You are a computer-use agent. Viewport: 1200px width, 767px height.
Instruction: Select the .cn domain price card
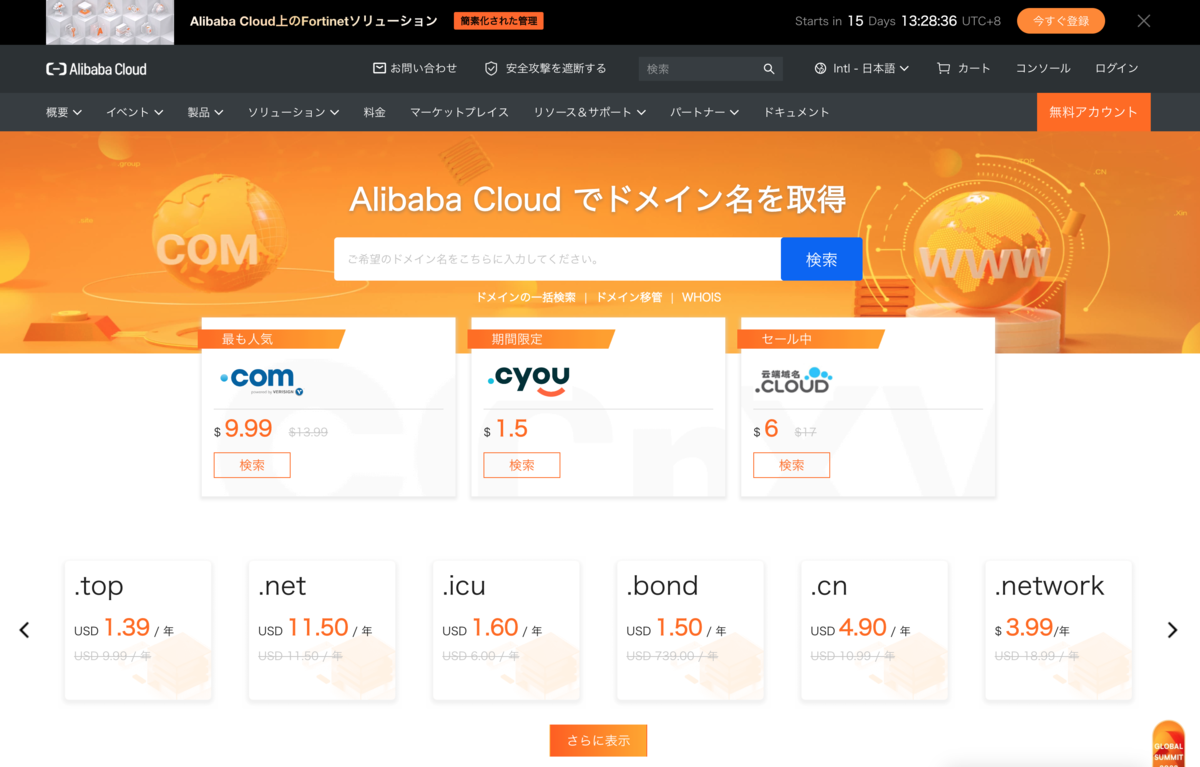874,630
